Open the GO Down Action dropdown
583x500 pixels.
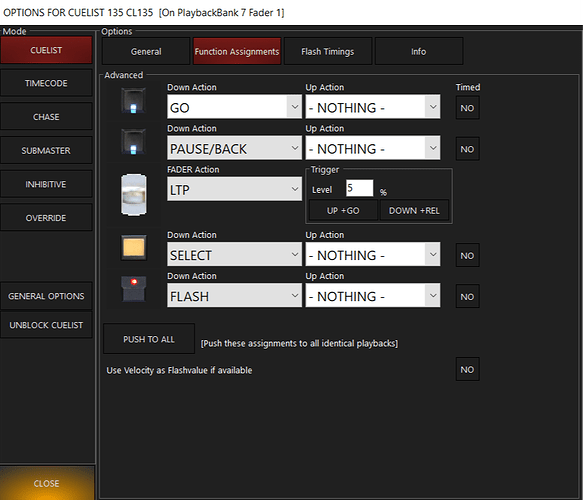pyautogui.click(x=234, y=107)
